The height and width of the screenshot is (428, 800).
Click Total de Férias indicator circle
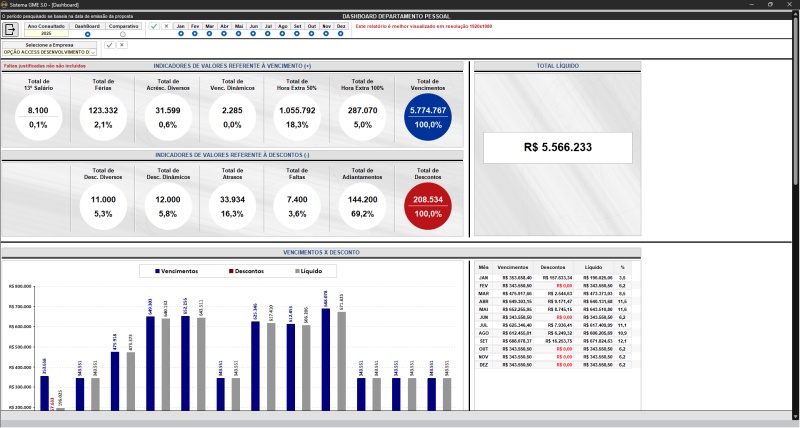pyautogui.click(x=103, y=118)
